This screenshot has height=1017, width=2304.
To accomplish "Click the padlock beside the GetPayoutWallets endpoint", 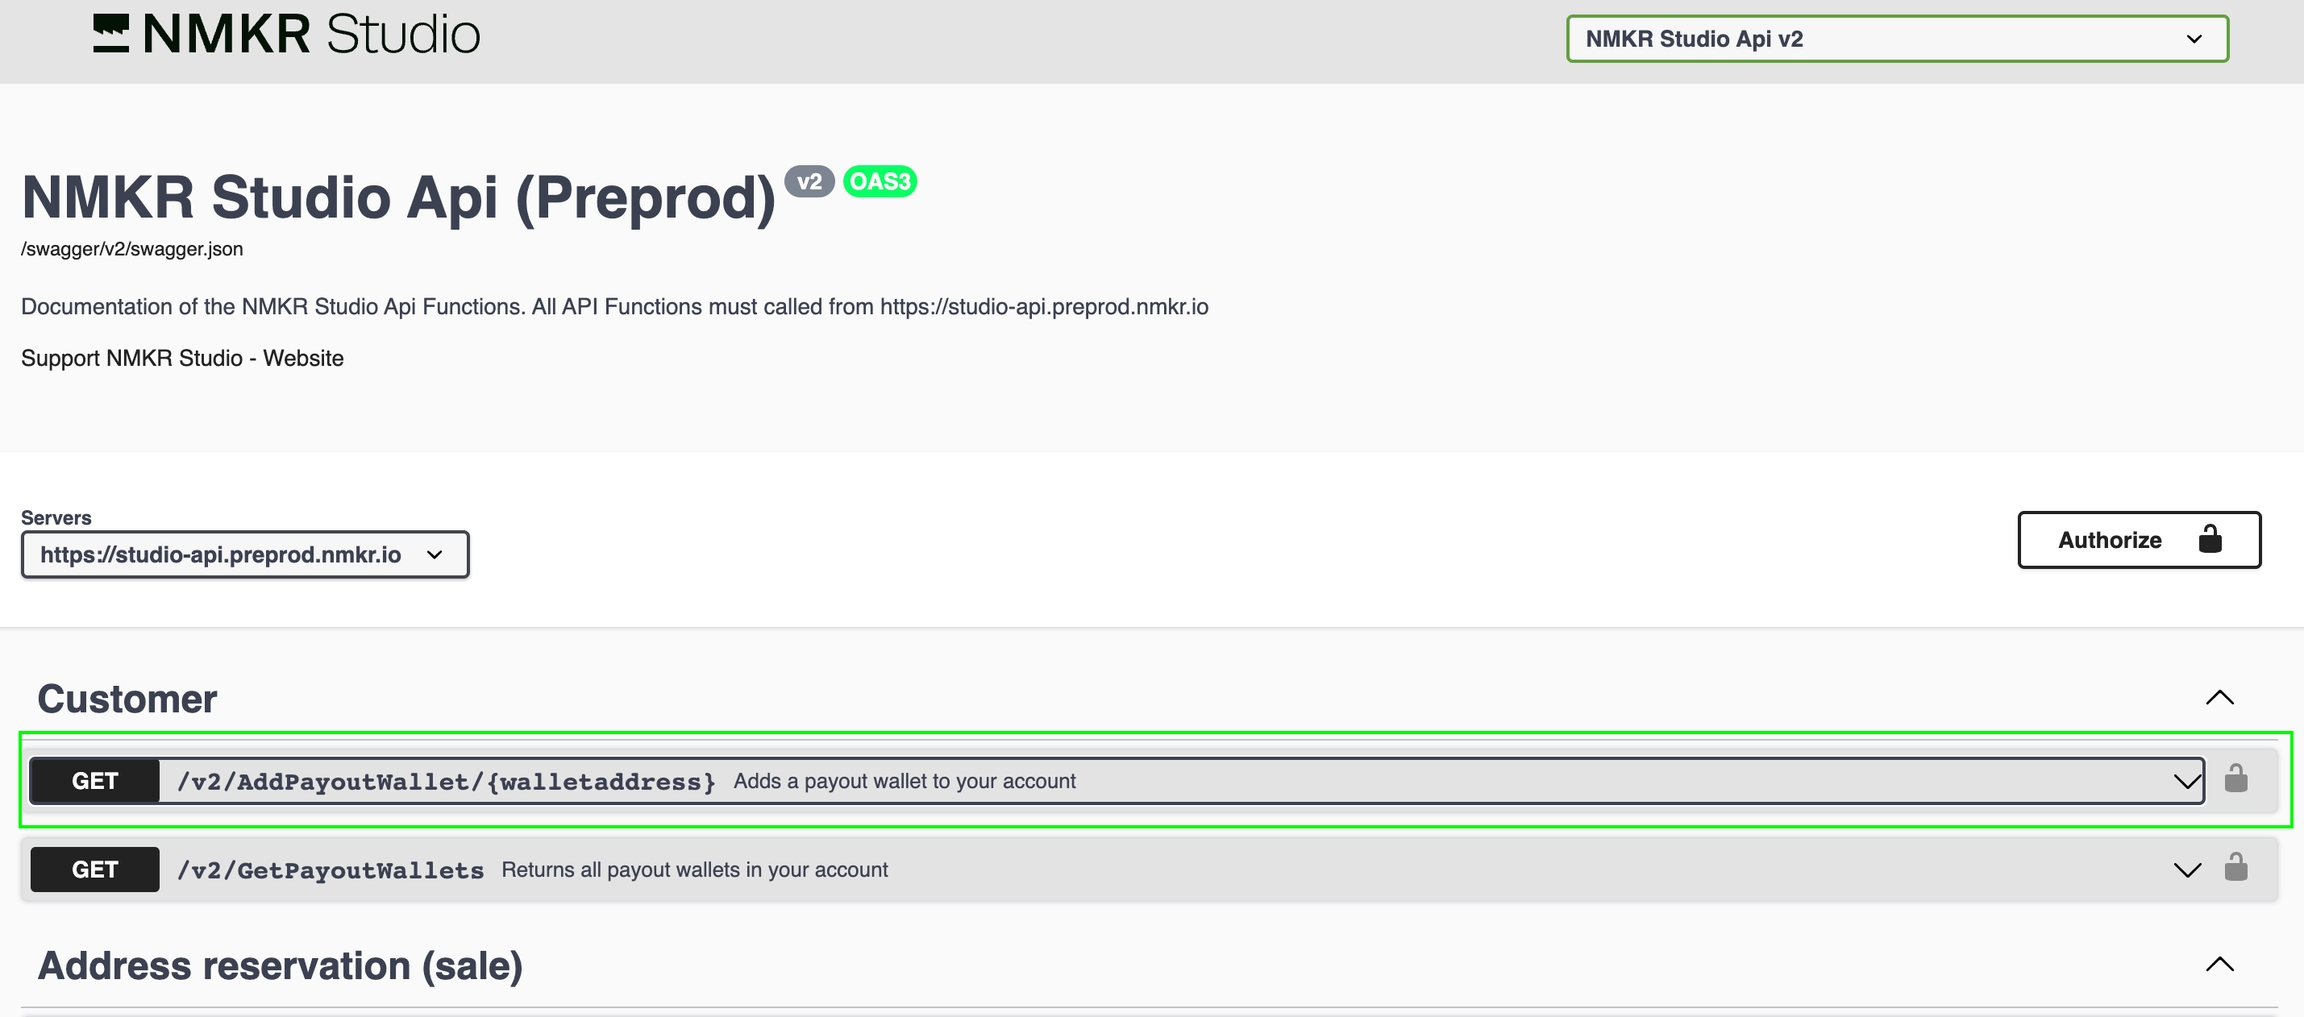I will pyautogui.click(x=2236, y=868).
